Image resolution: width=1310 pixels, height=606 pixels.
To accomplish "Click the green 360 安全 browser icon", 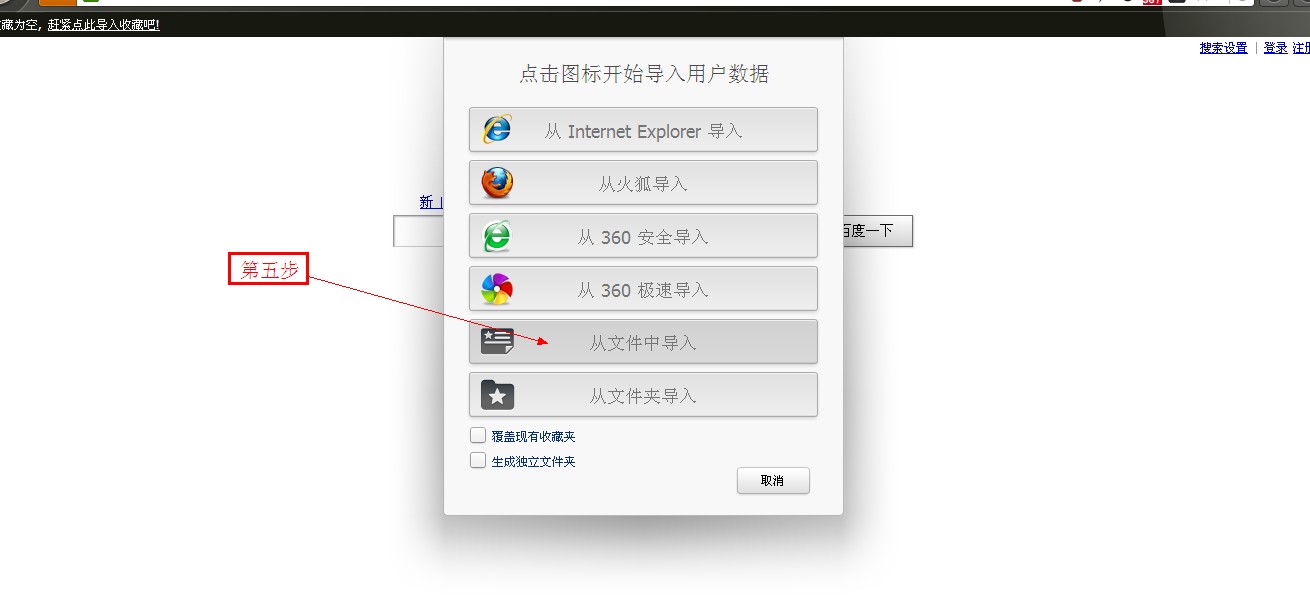I will pyautogui.click(x=497, y=235).
